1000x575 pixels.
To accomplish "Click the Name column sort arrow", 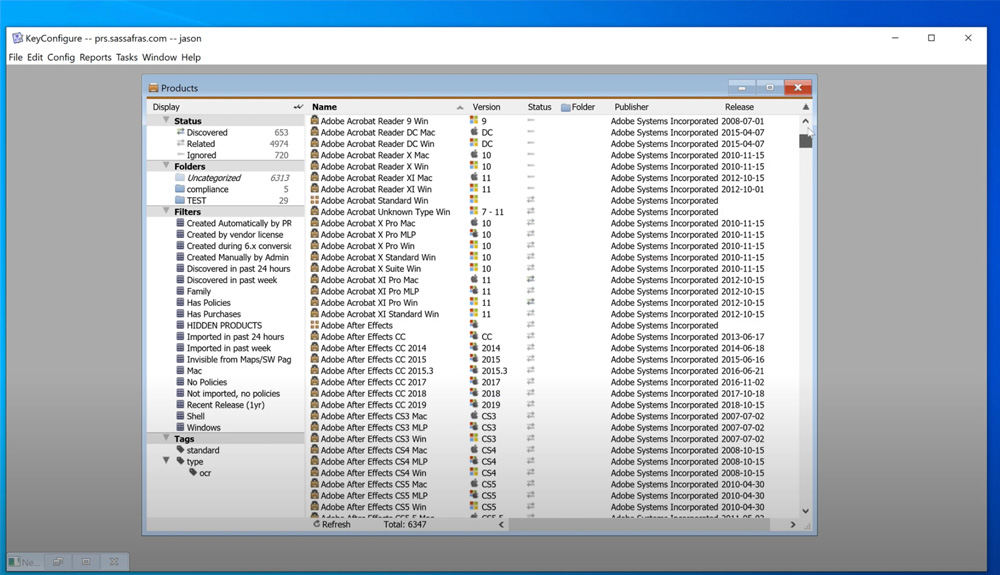I will [x=460, y=108].
